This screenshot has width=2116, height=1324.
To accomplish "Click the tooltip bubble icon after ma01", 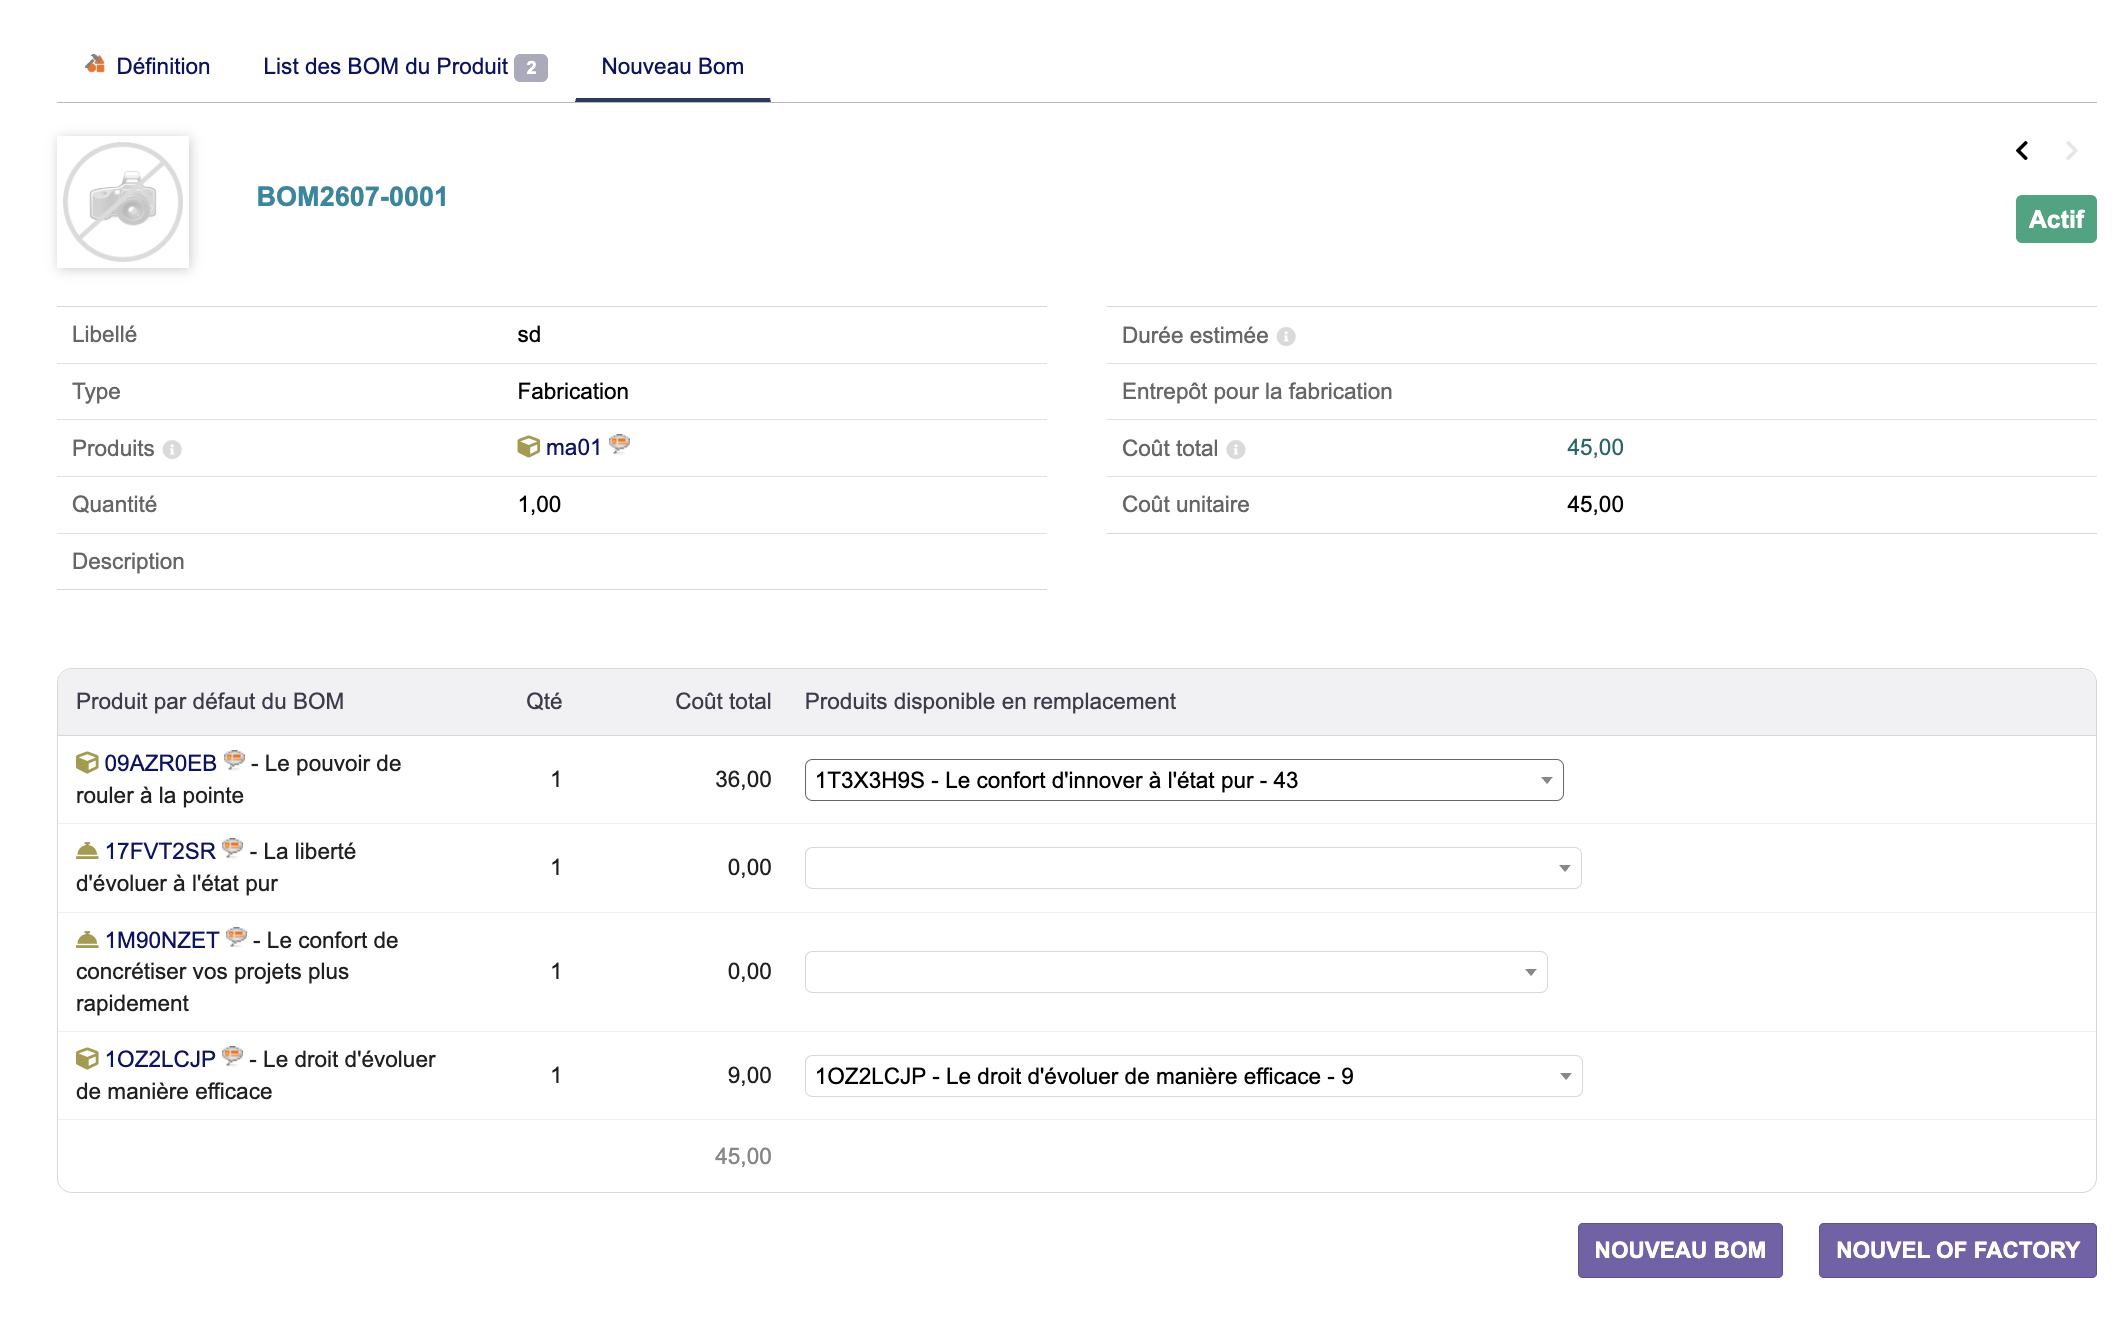I will pyautogui.click(x=620, y=444).
